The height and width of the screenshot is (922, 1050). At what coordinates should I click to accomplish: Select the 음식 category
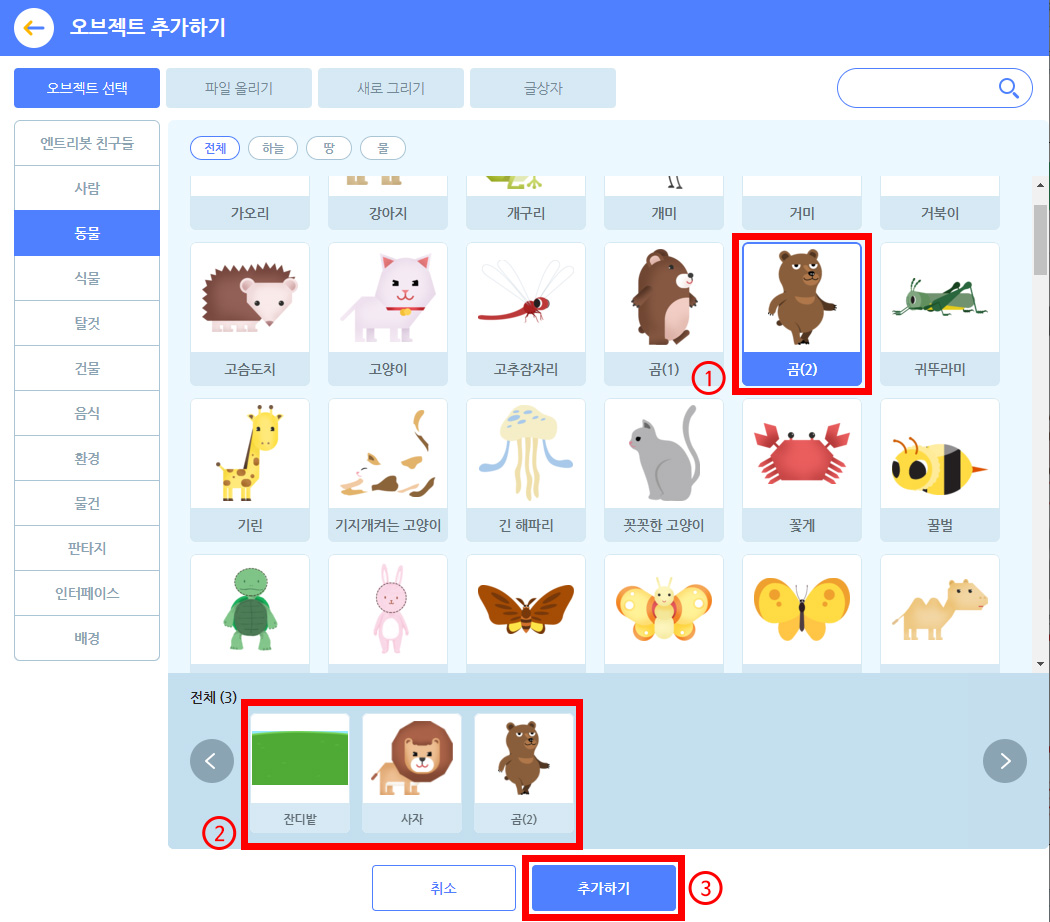tap(87, 413)
